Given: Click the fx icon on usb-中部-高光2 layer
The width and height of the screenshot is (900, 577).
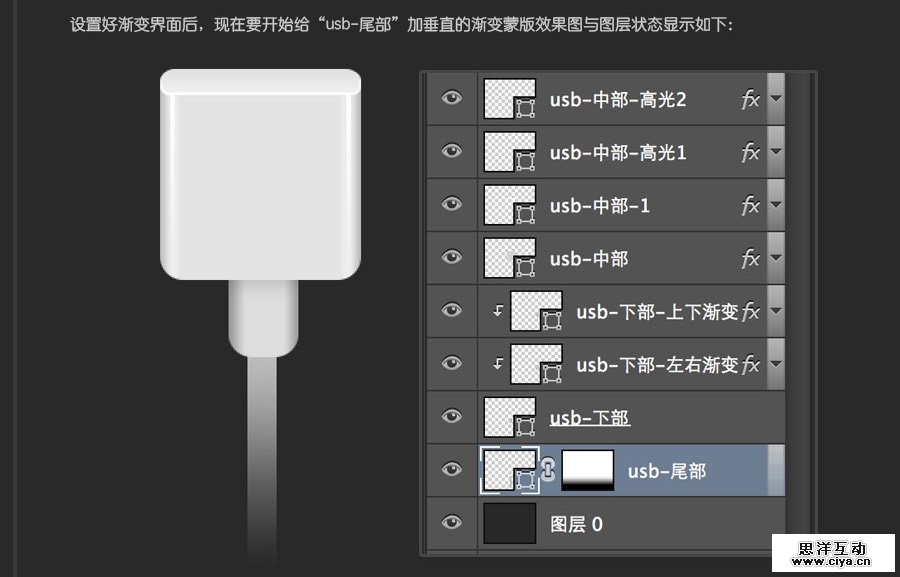Looking at the screenshot, I should coord(752,99).
